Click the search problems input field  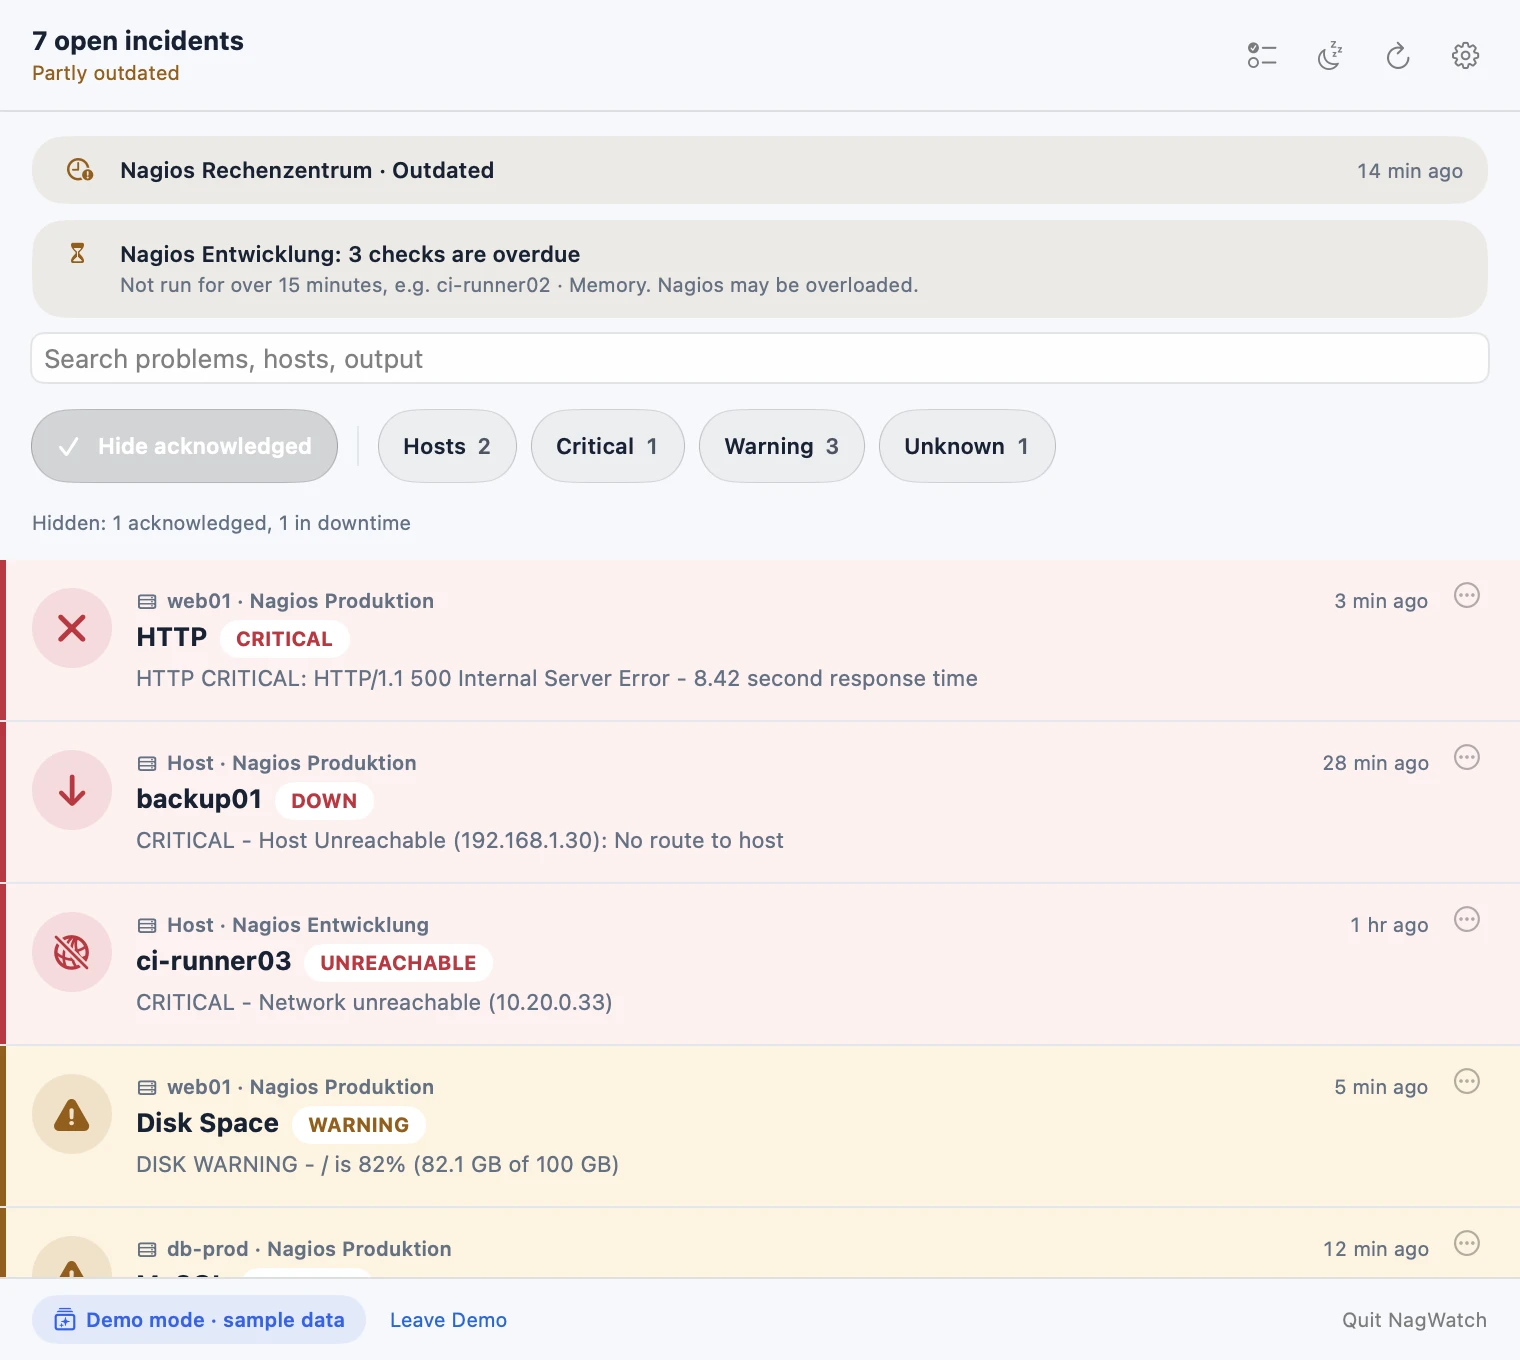click(x=760, y=359)
